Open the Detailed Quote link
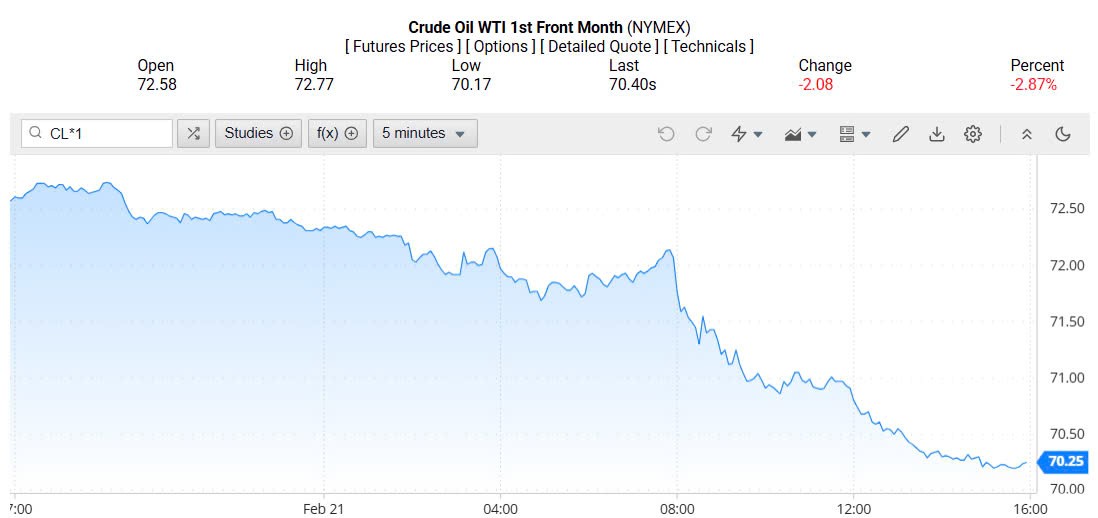 click(x=599, y=47)
